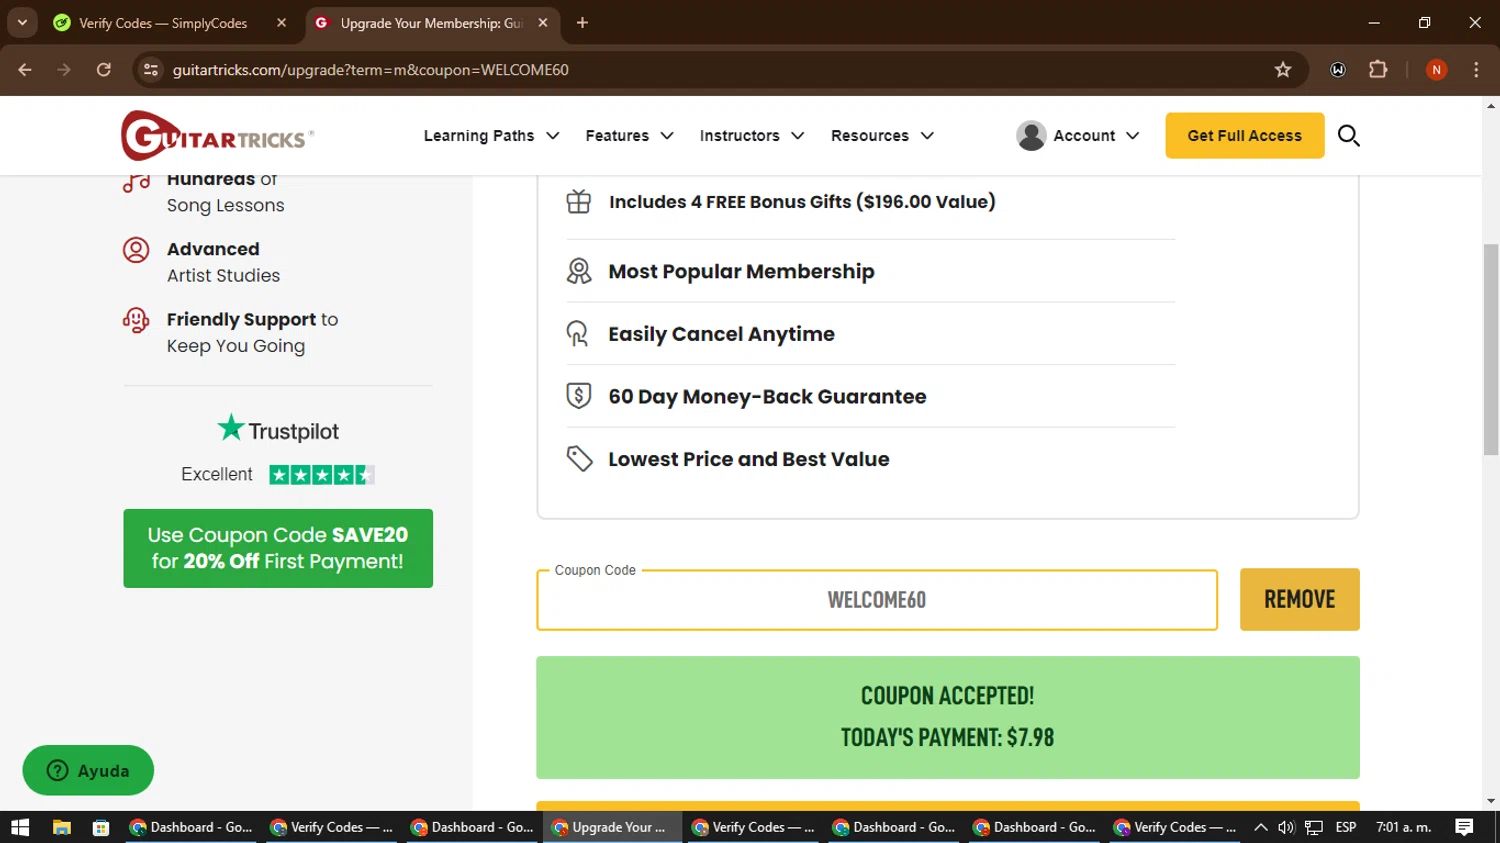The image size is (1500, 843).
Task: Bookmark this page with the star icon
Action: click(1283, 69)
